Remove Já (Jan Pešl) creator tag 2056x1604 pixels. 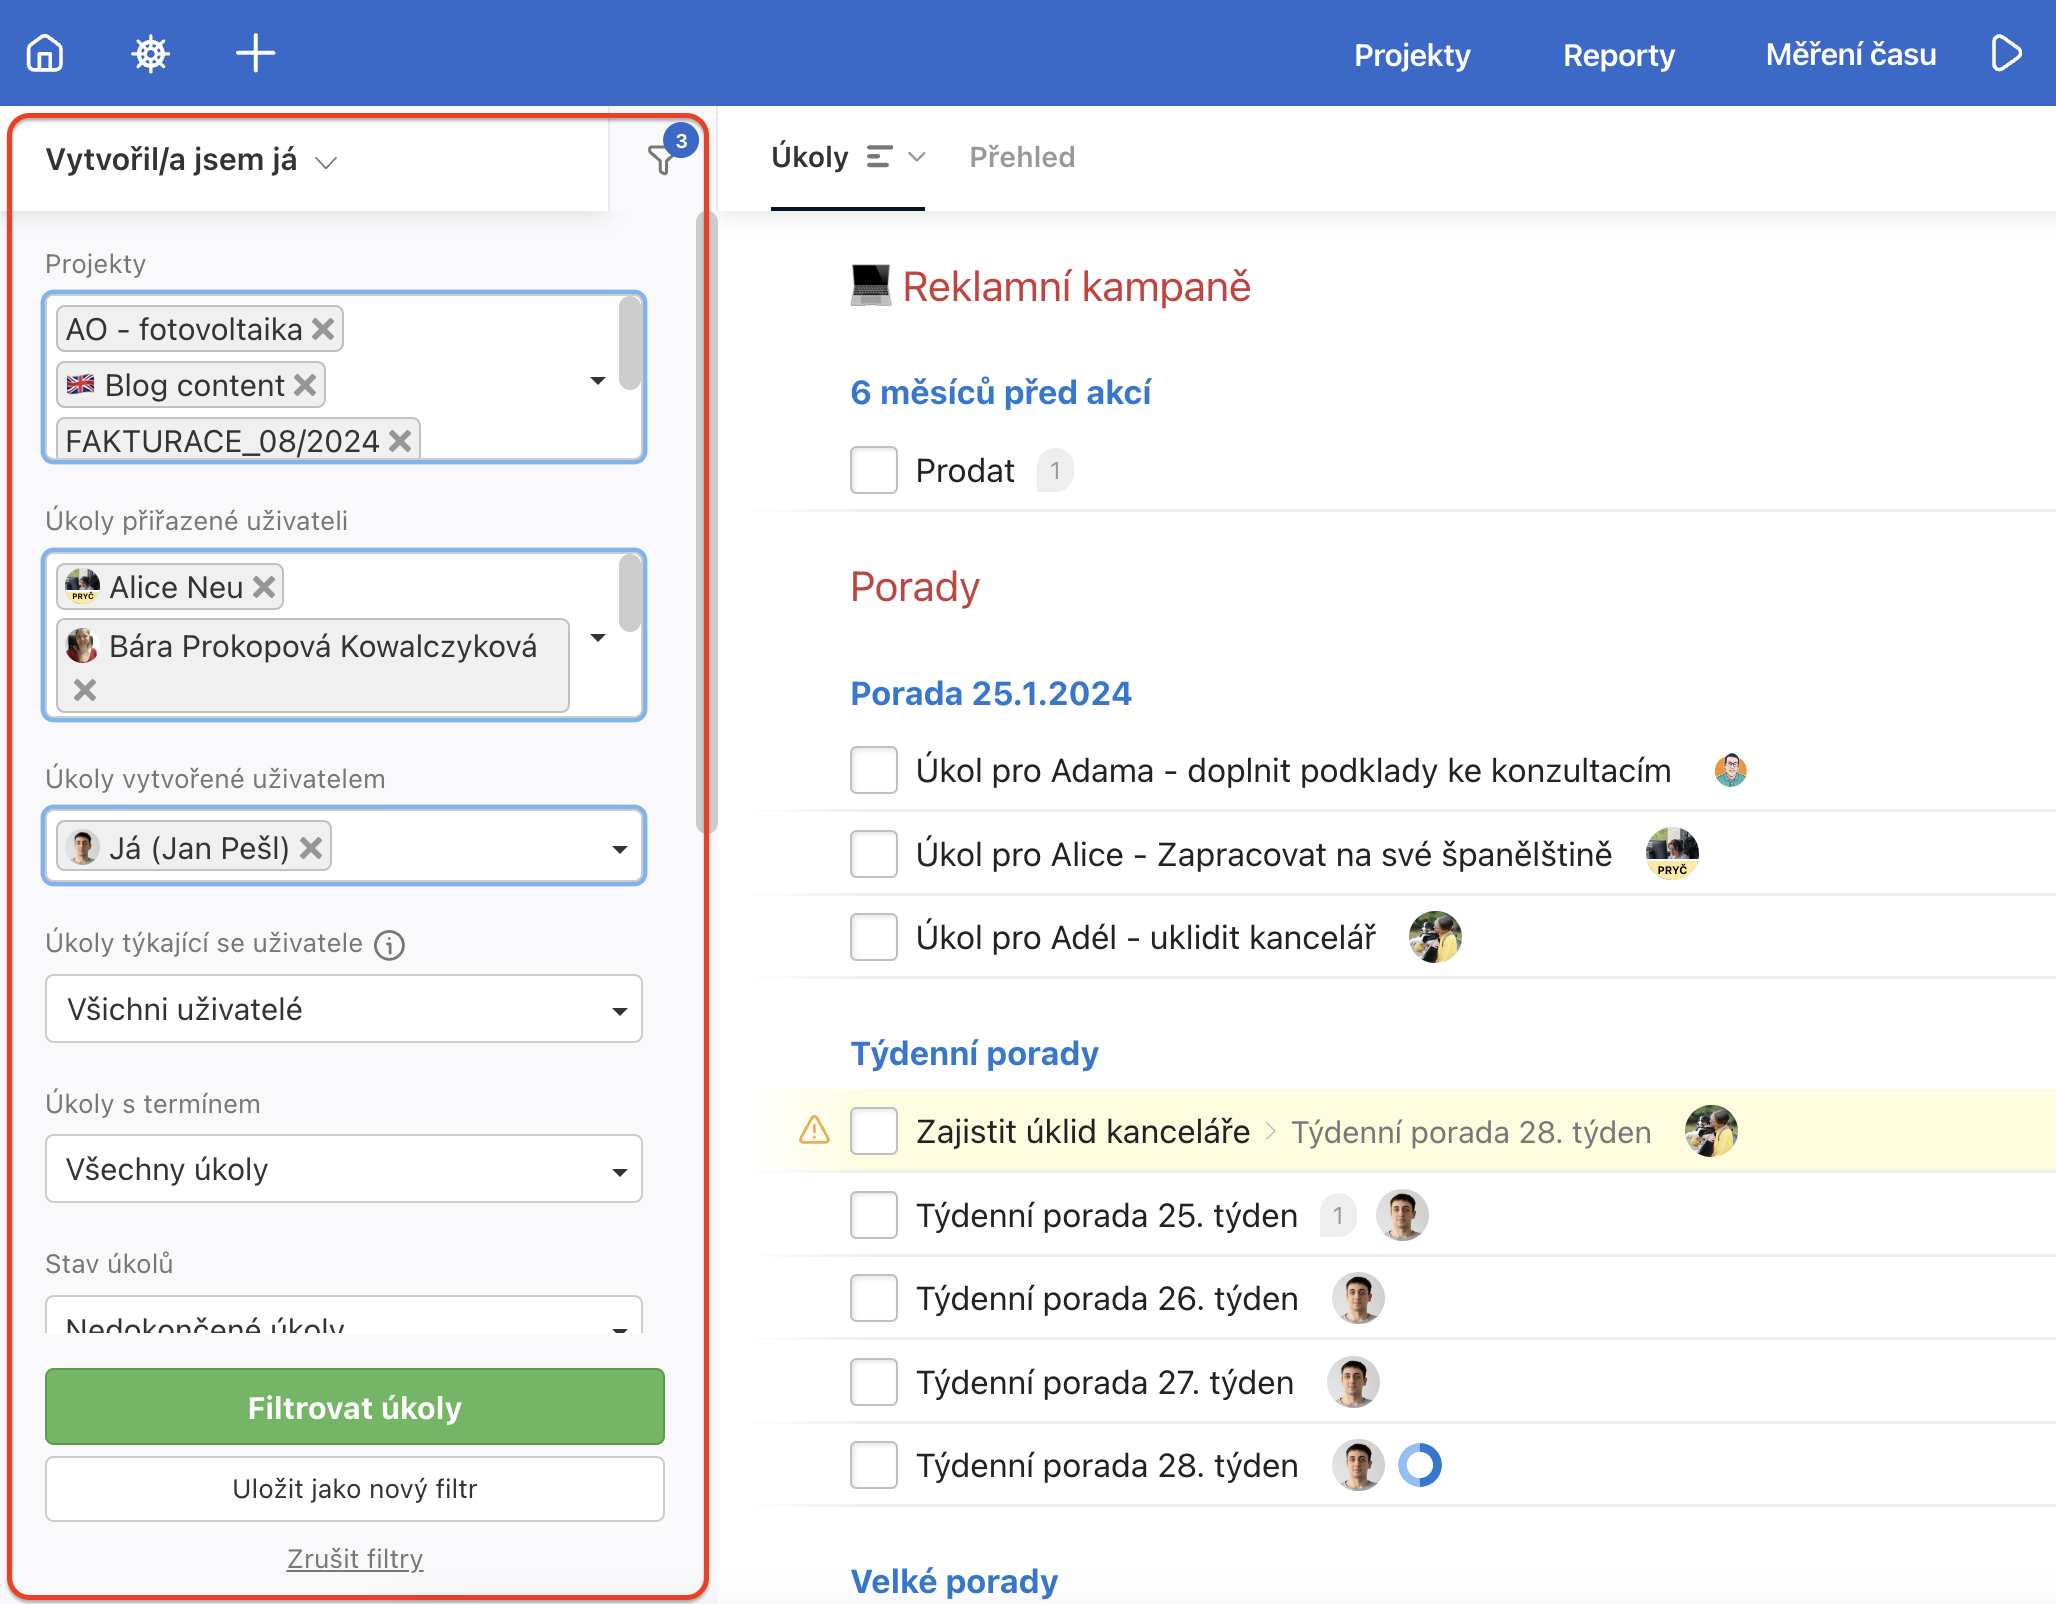click(x=311, y=848)
